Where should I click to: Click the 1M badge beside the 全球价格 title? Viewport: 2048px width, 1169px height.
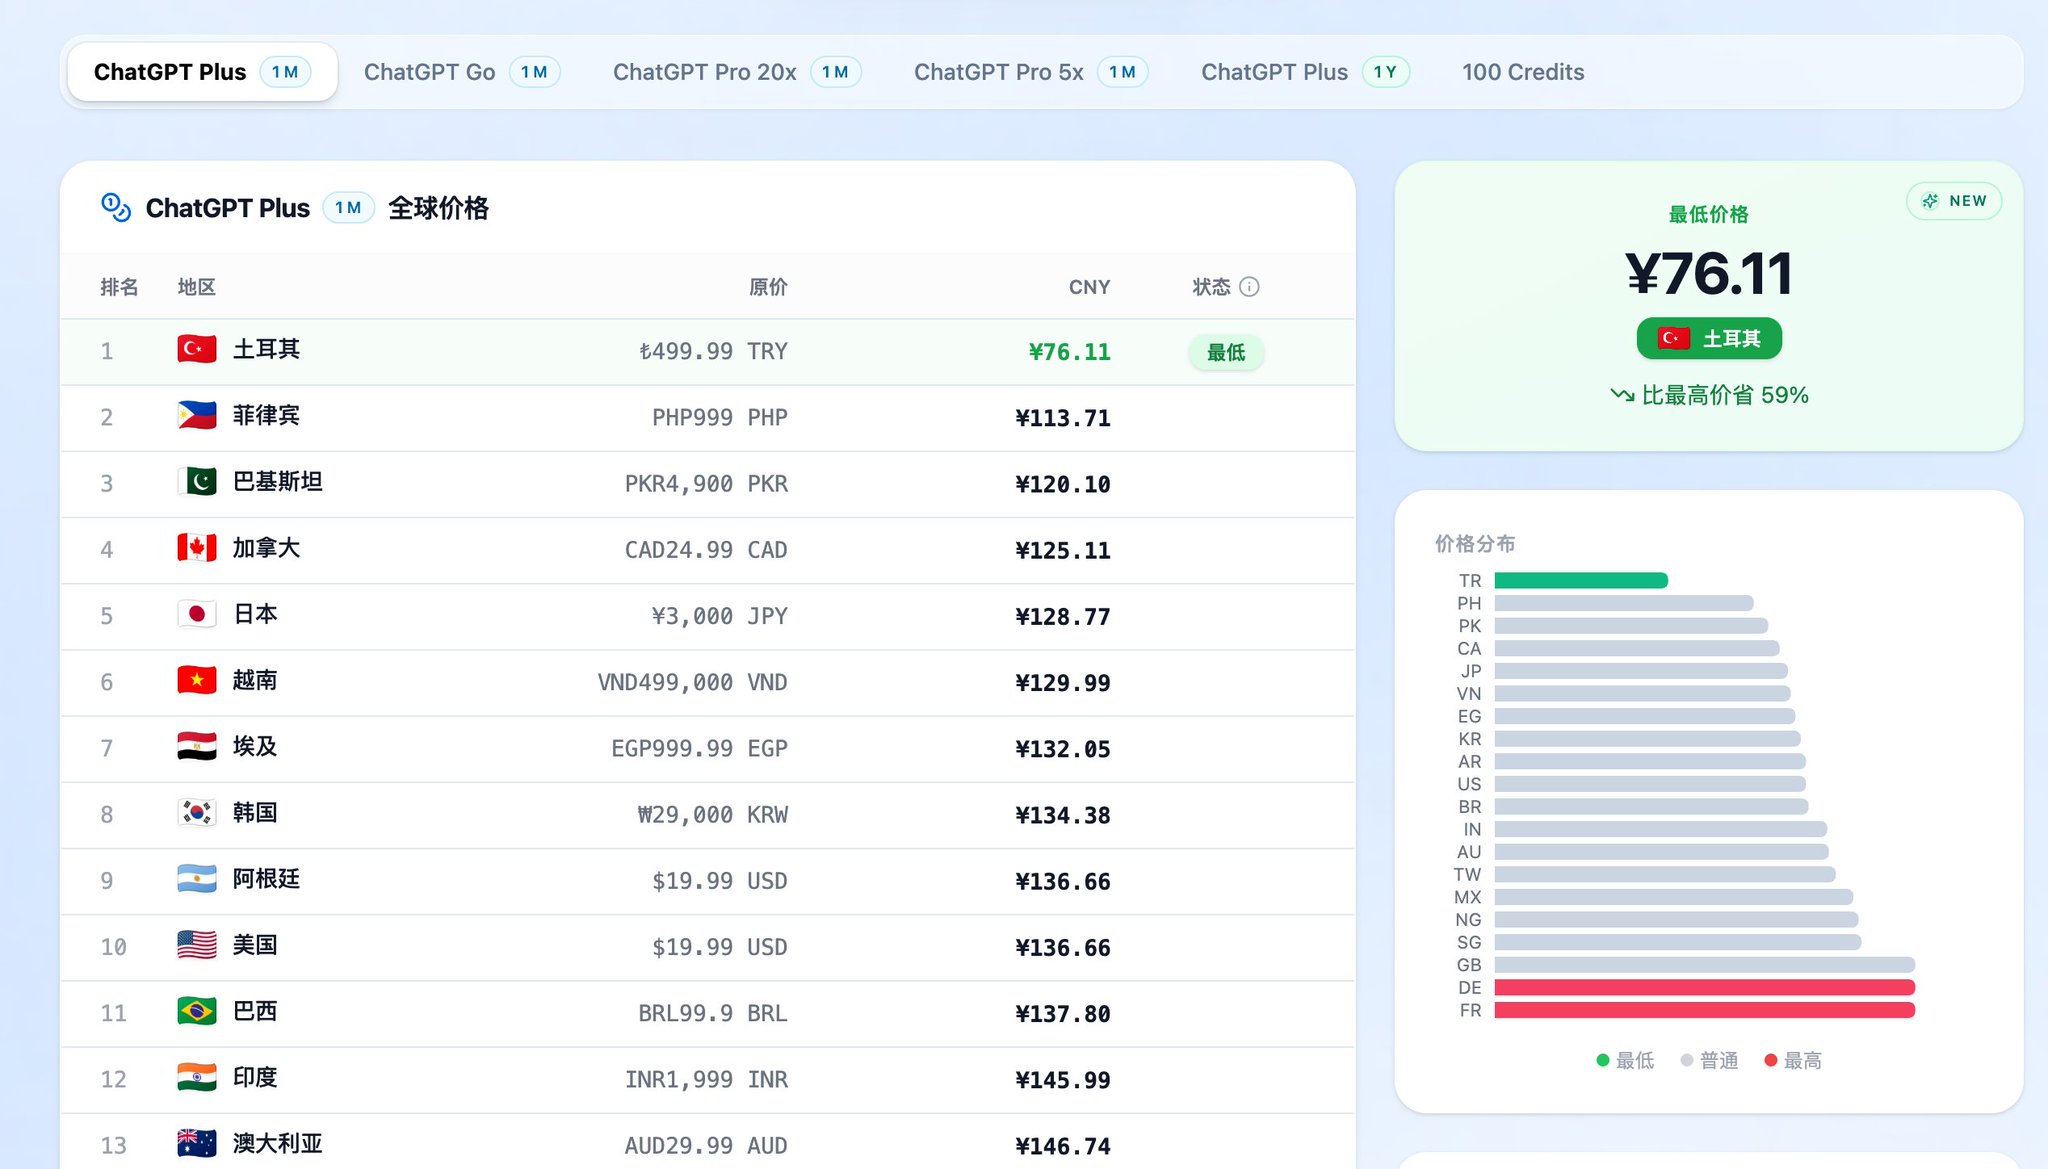click(x=348, y=208)
